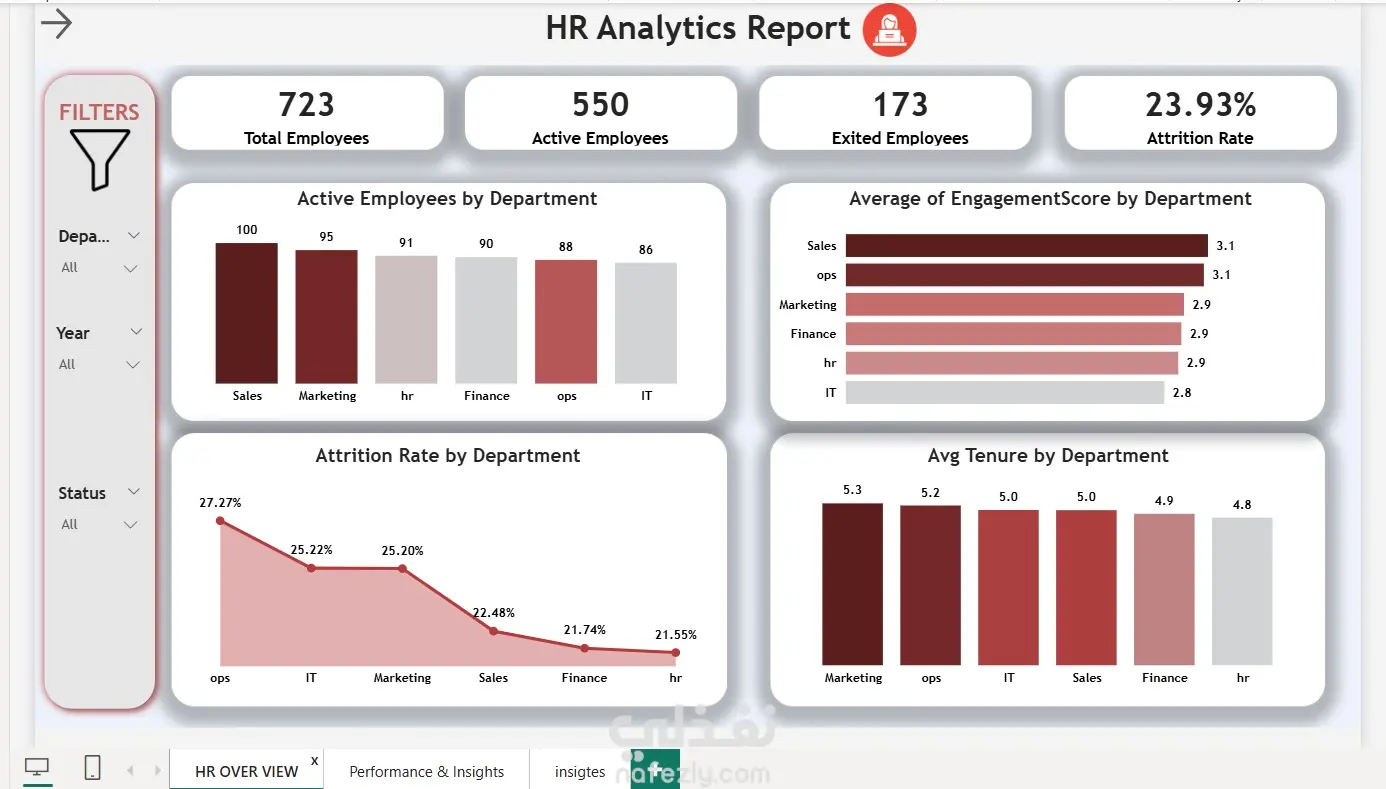Click hr 21.55% point in attrition chart
This screenshot has width=1386, height=789.
pos(675,652)
